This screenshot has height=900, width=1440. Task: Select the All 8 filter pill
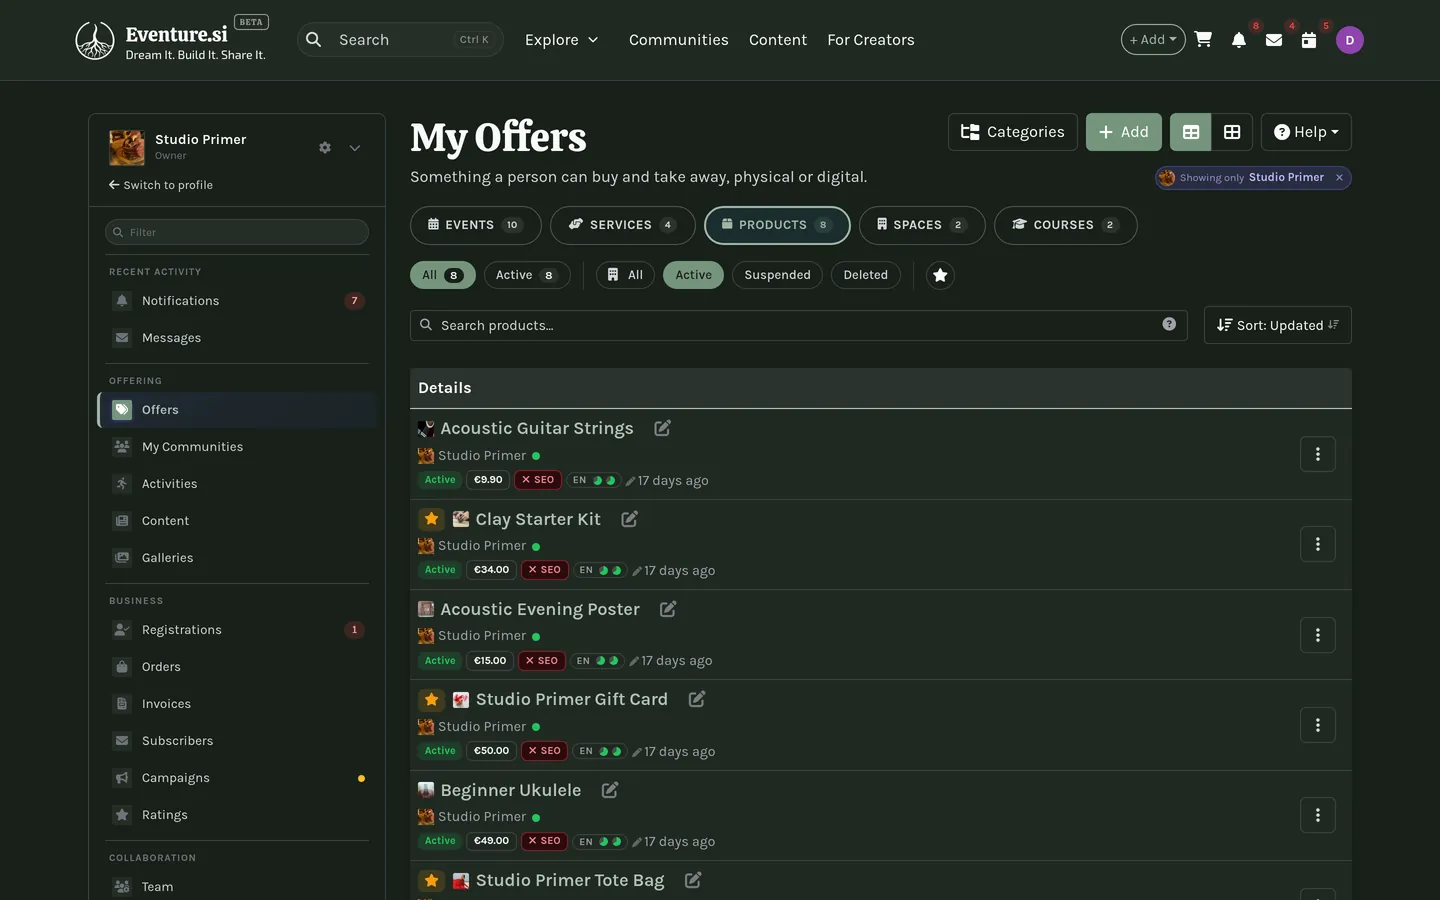(x=443, y=275)
